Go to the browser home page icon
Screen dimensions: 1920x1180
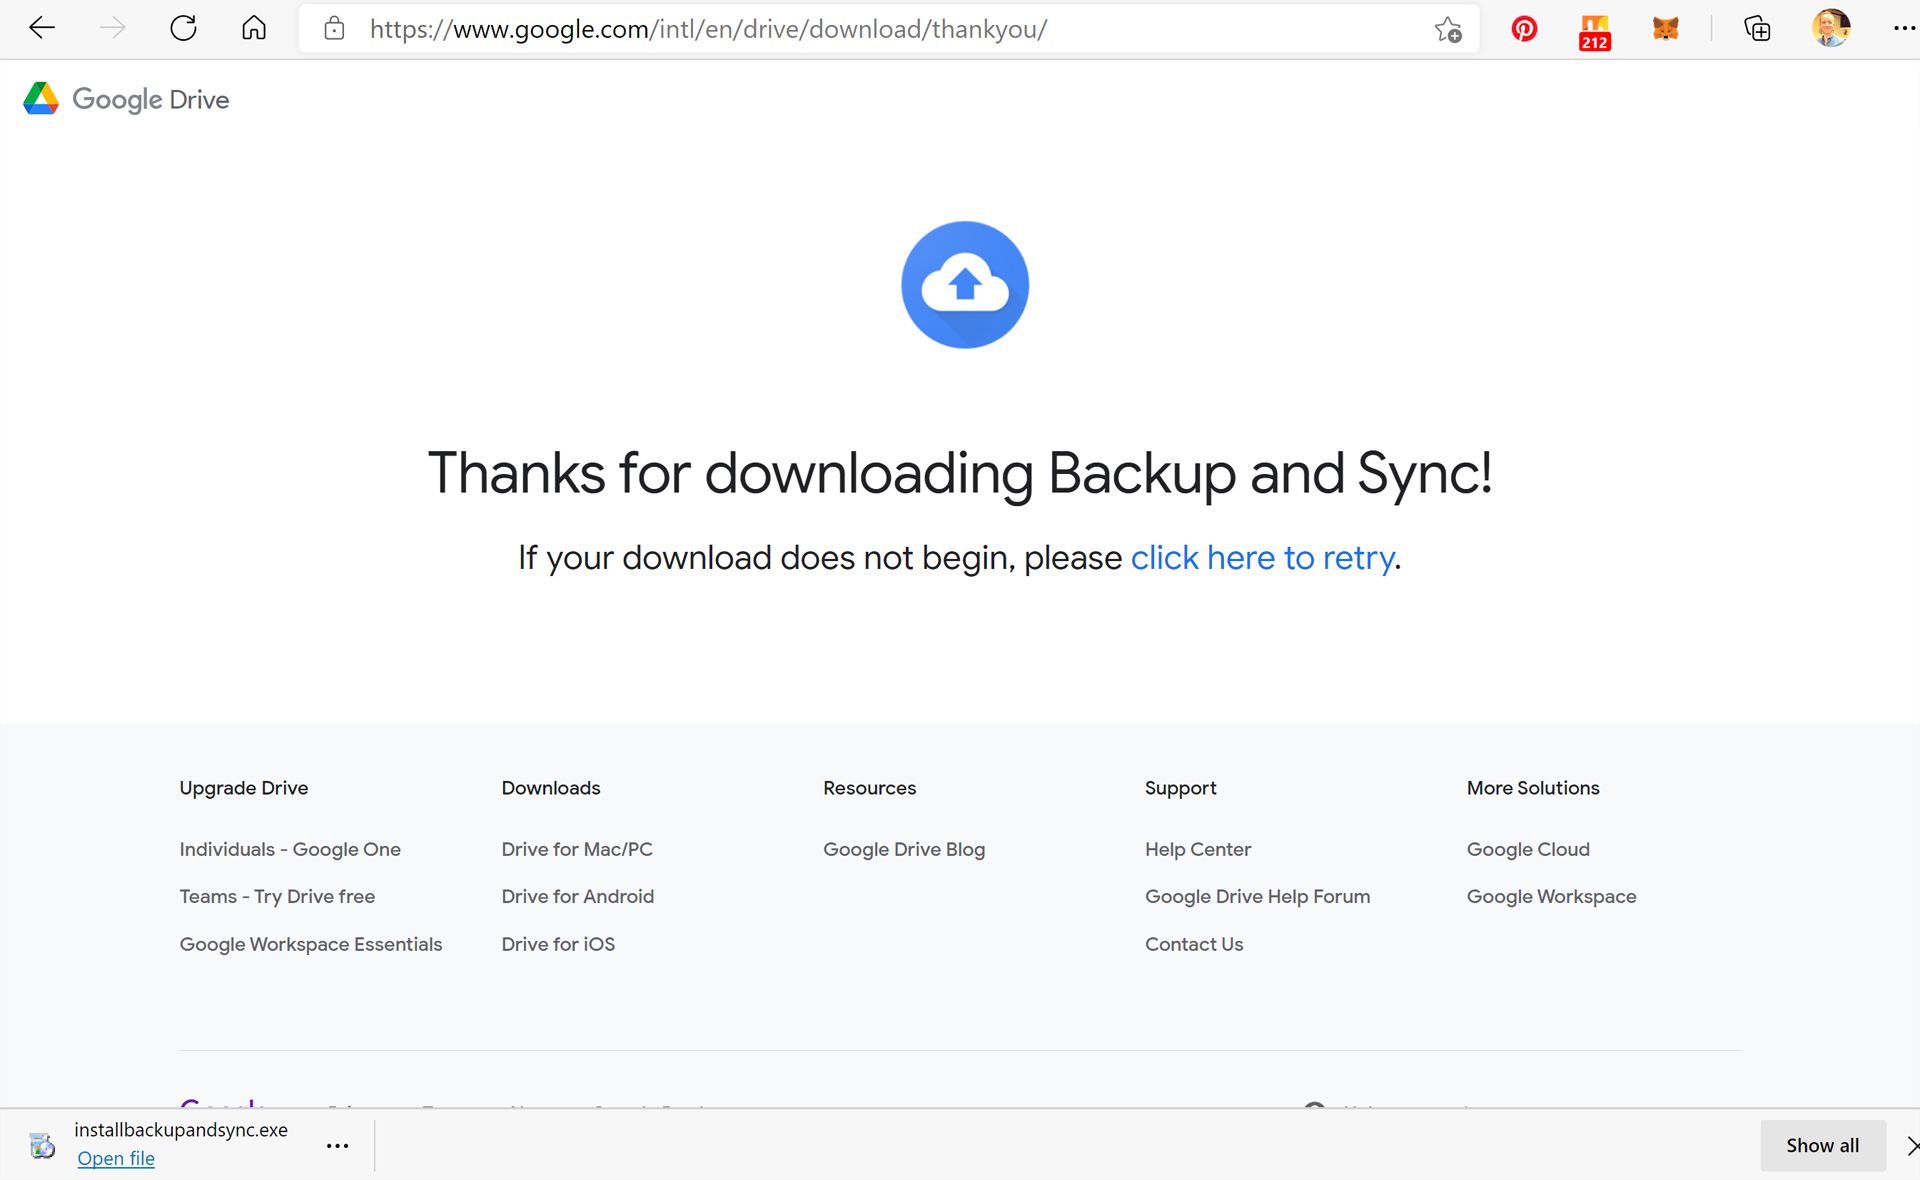pos(254,28)
